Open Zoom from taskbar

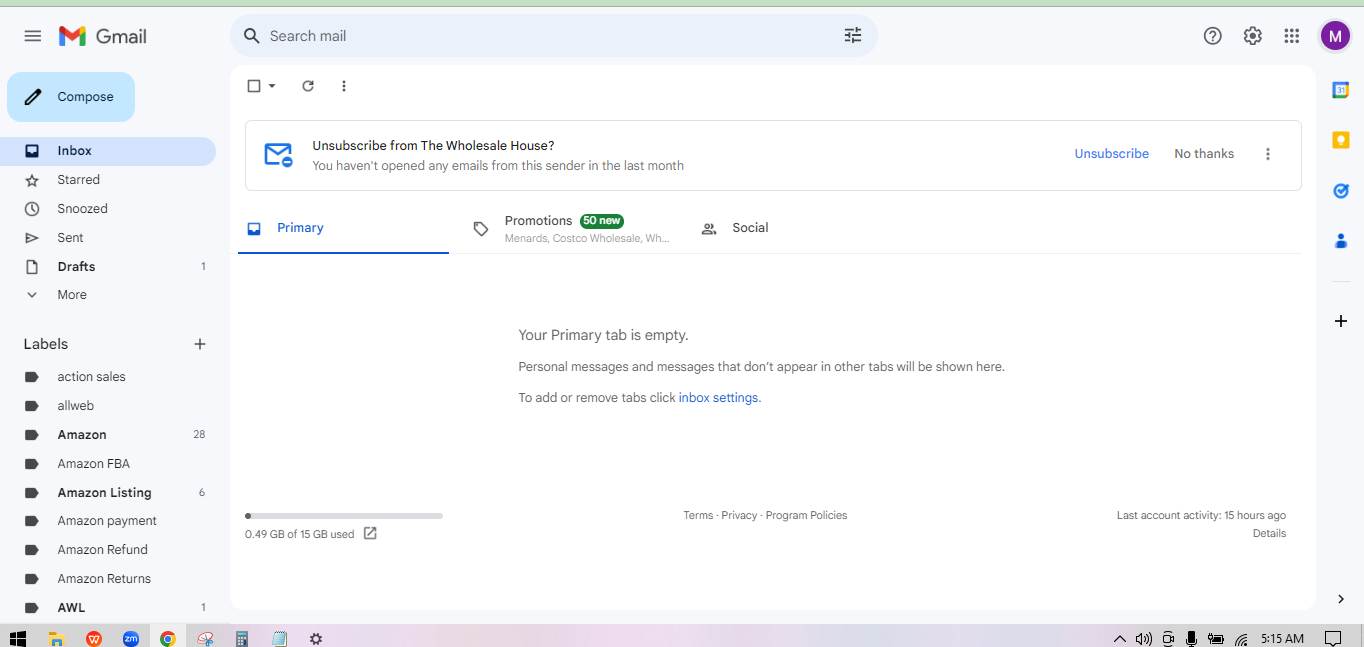[x=131, y=638]
